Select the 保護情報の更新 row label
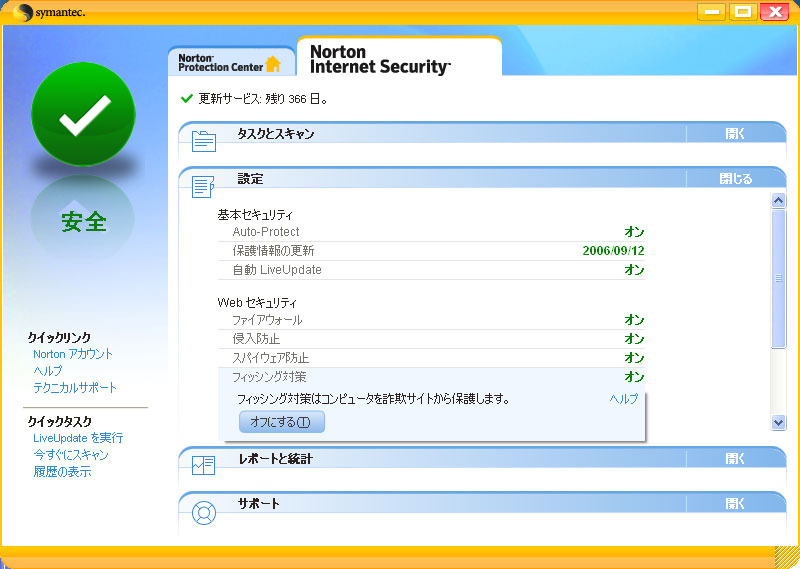The width and height of the screenshot is (800, 569). 273,251
